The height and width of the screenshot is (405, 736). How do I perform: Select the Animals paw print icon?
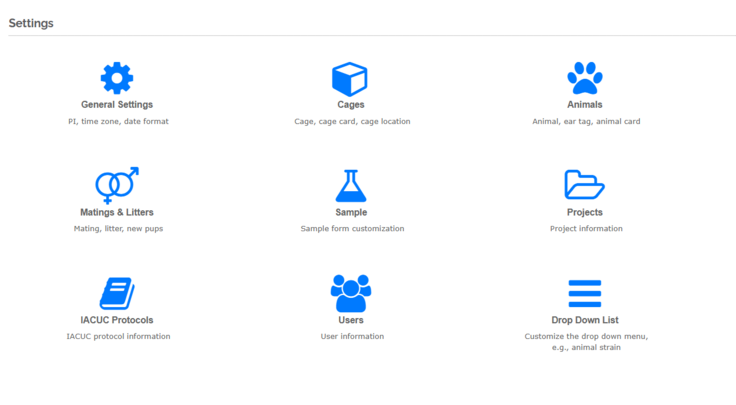click(585, 78)
